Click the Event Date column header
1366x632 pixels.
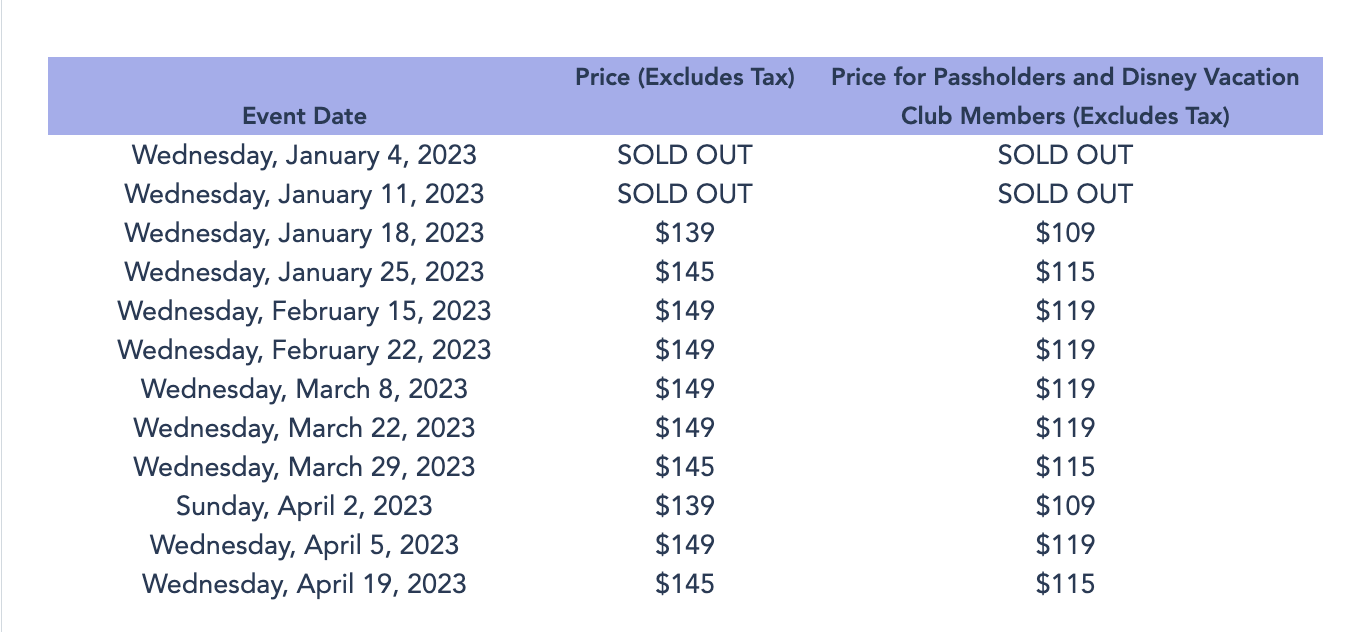tap(304, 116)
